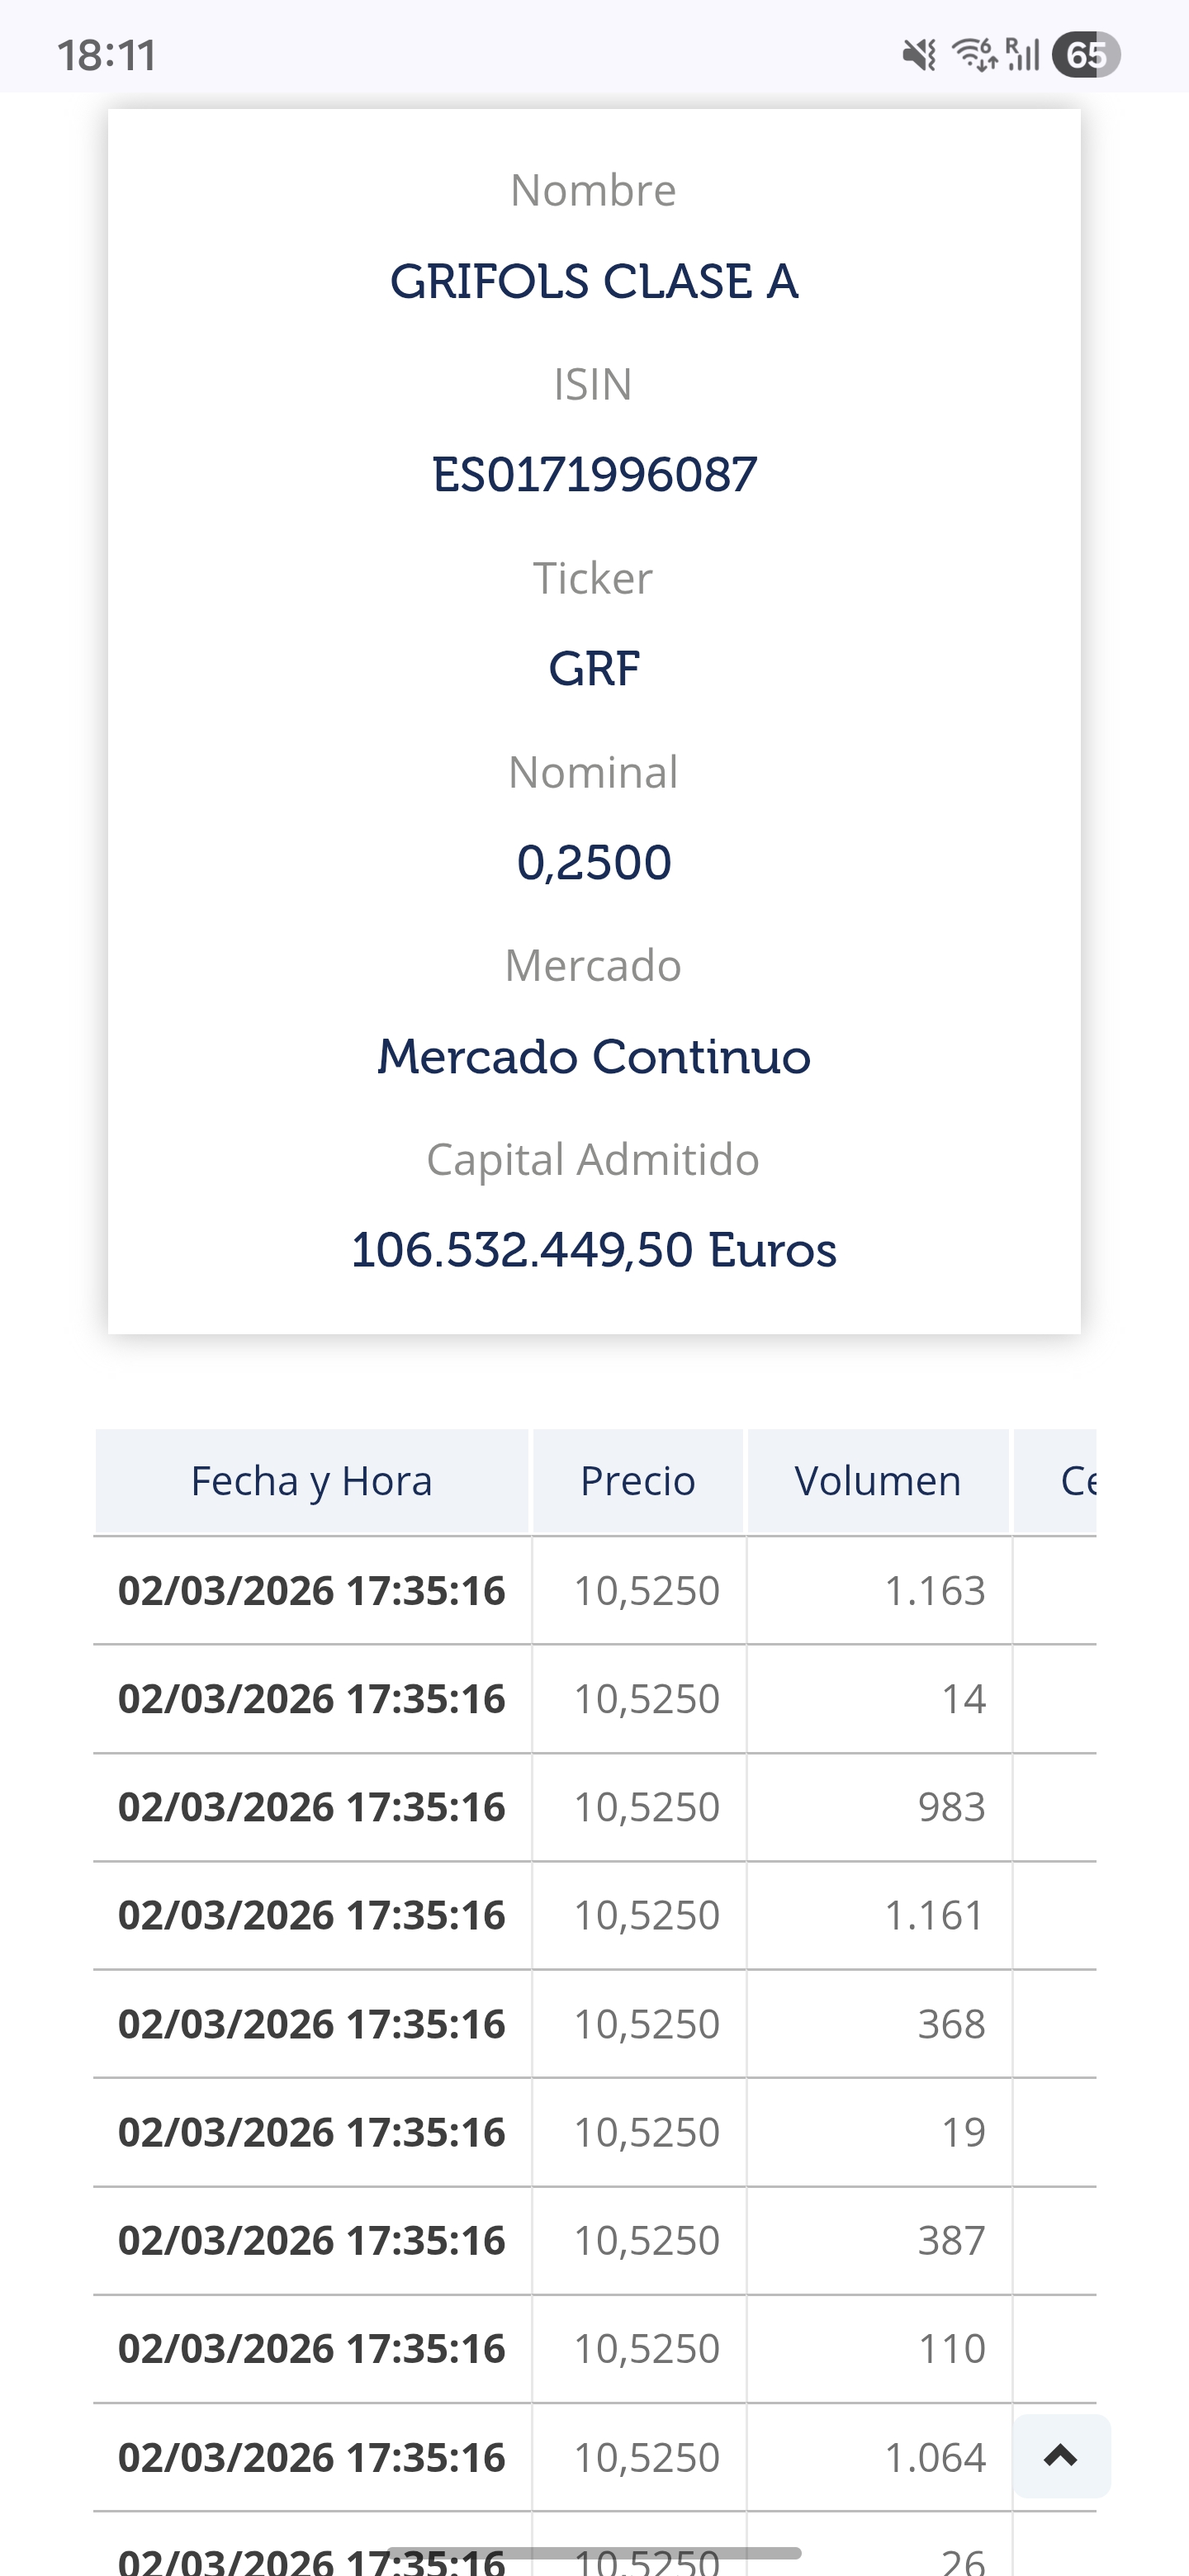Tap the volume cell showing 368

(951, 2024)
